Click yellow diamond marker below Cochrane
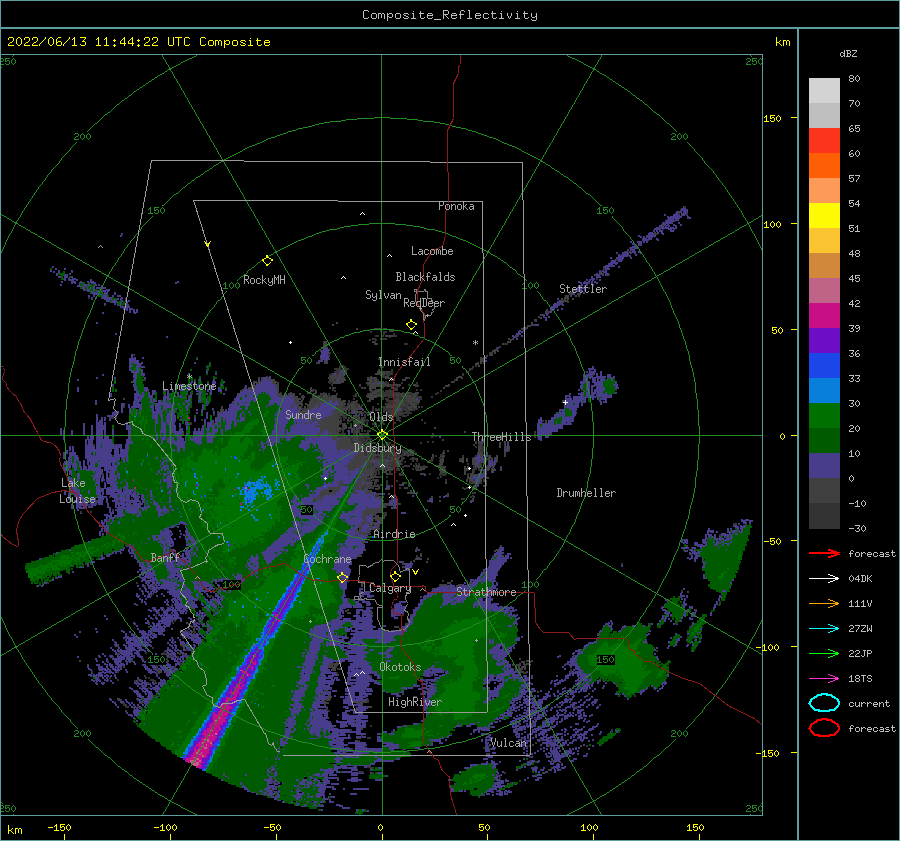 (343, 577)
